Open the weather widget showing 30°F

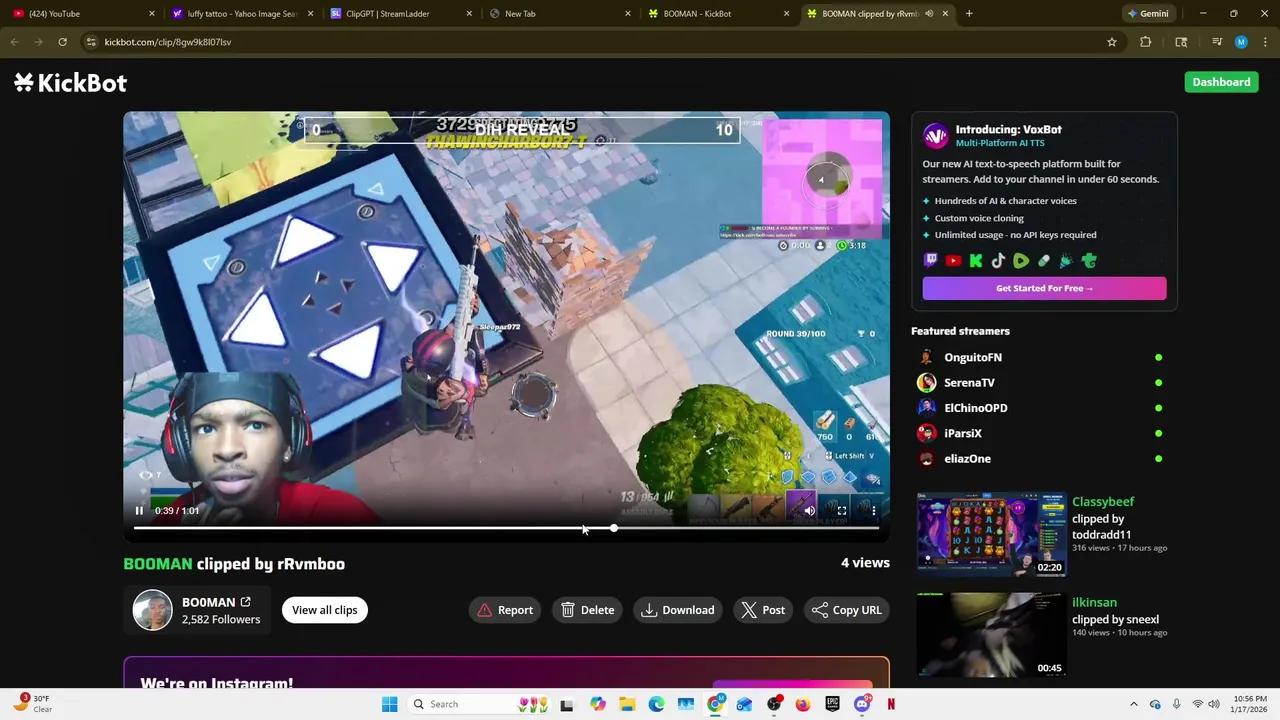[32, 704]
